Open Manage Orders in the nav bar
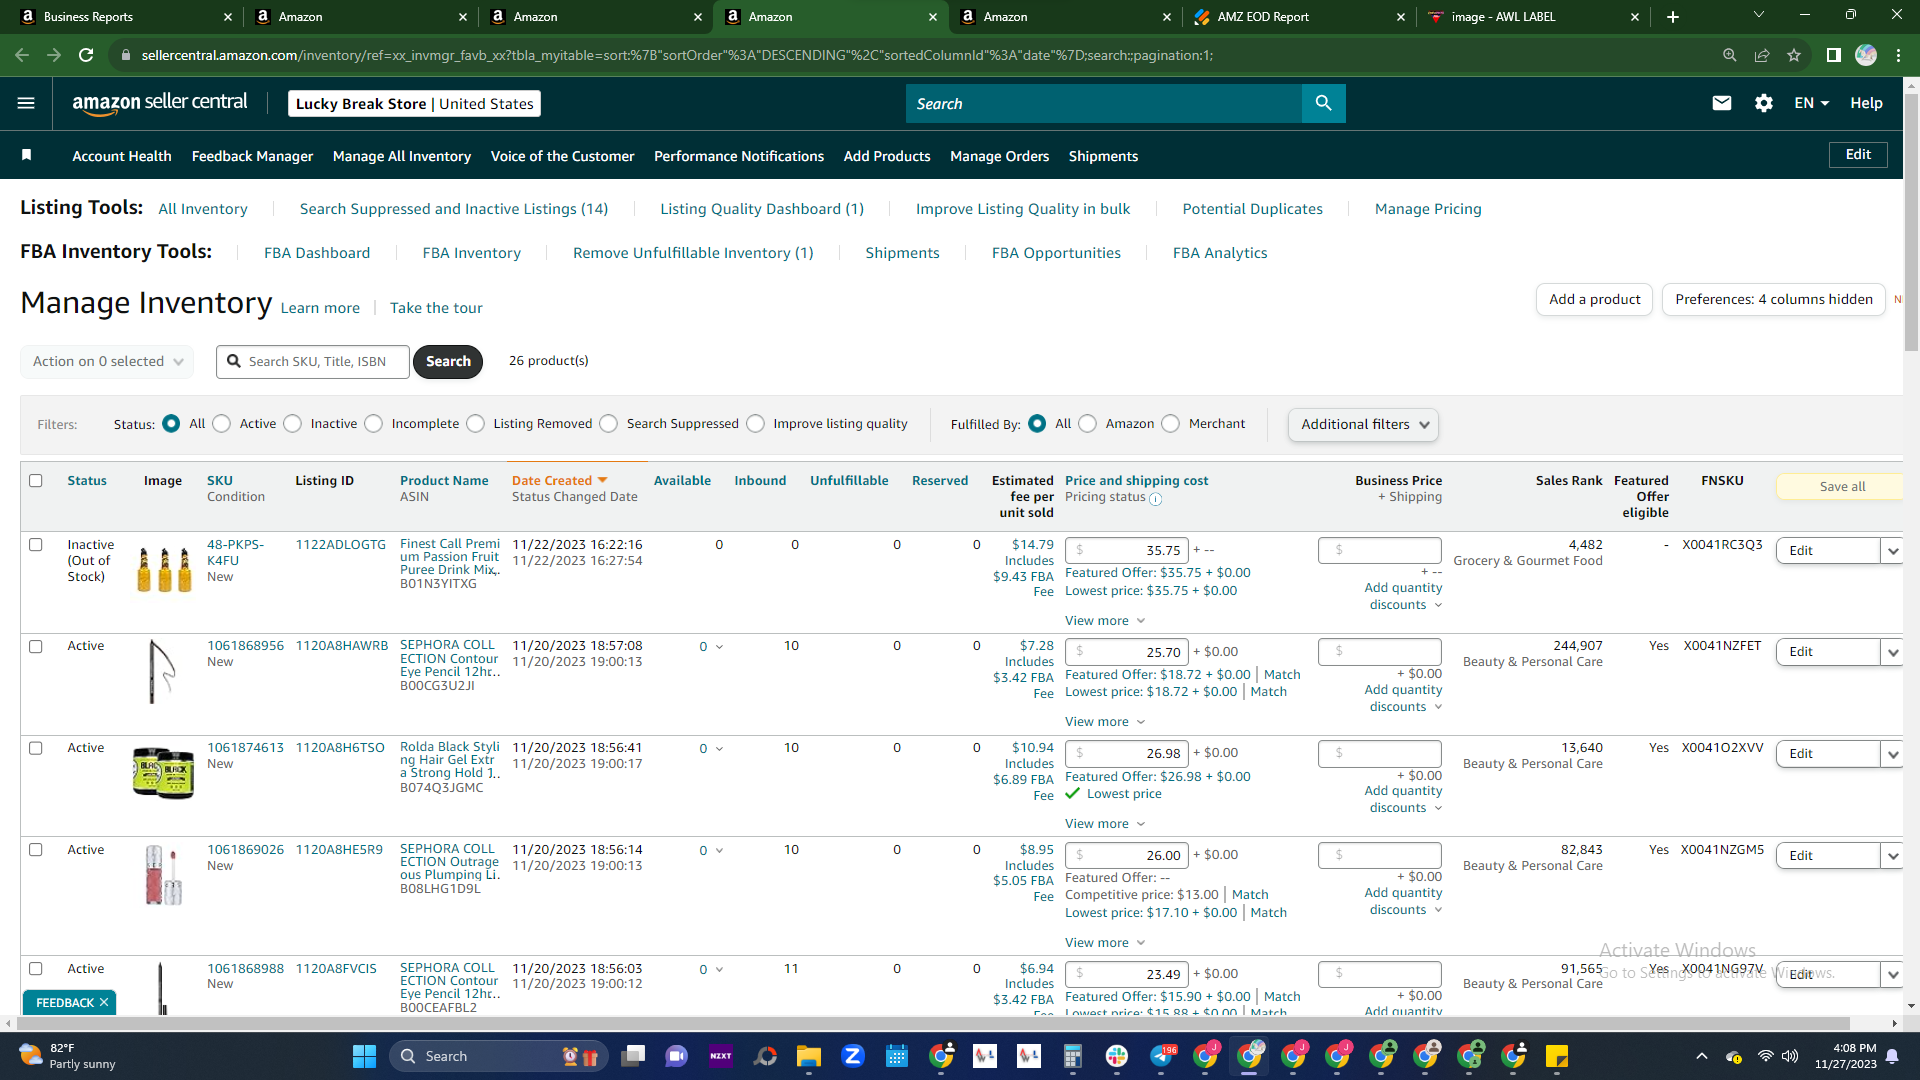 (999, 156)
